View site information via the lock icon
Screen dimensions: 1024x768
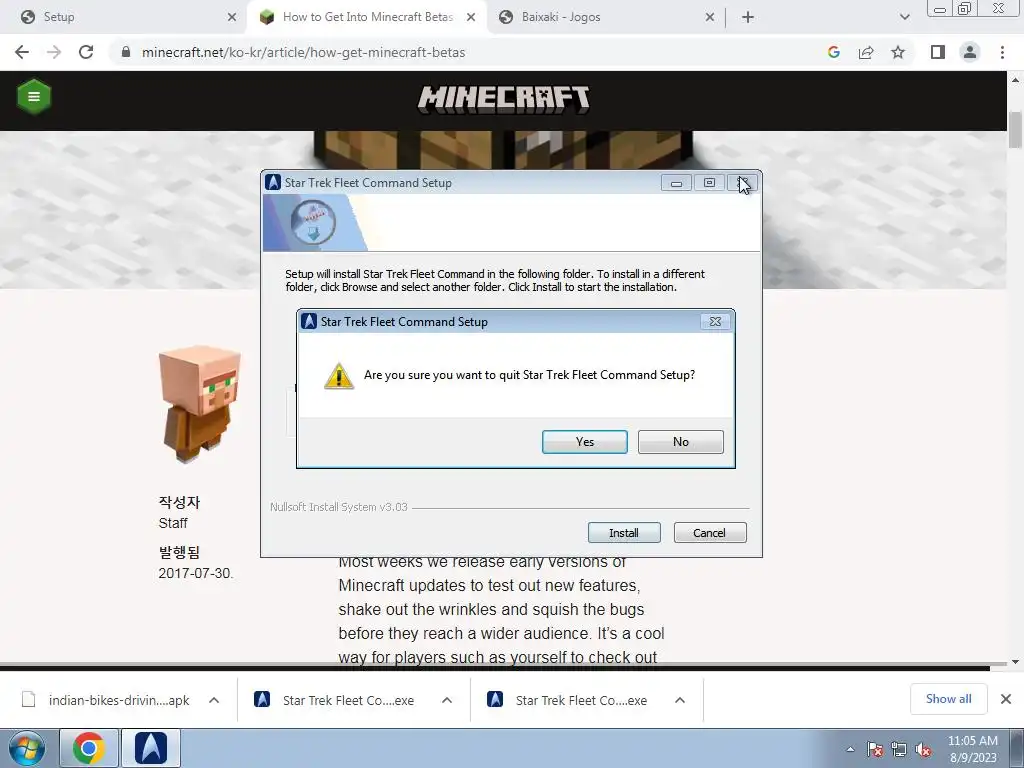point(126,52)
